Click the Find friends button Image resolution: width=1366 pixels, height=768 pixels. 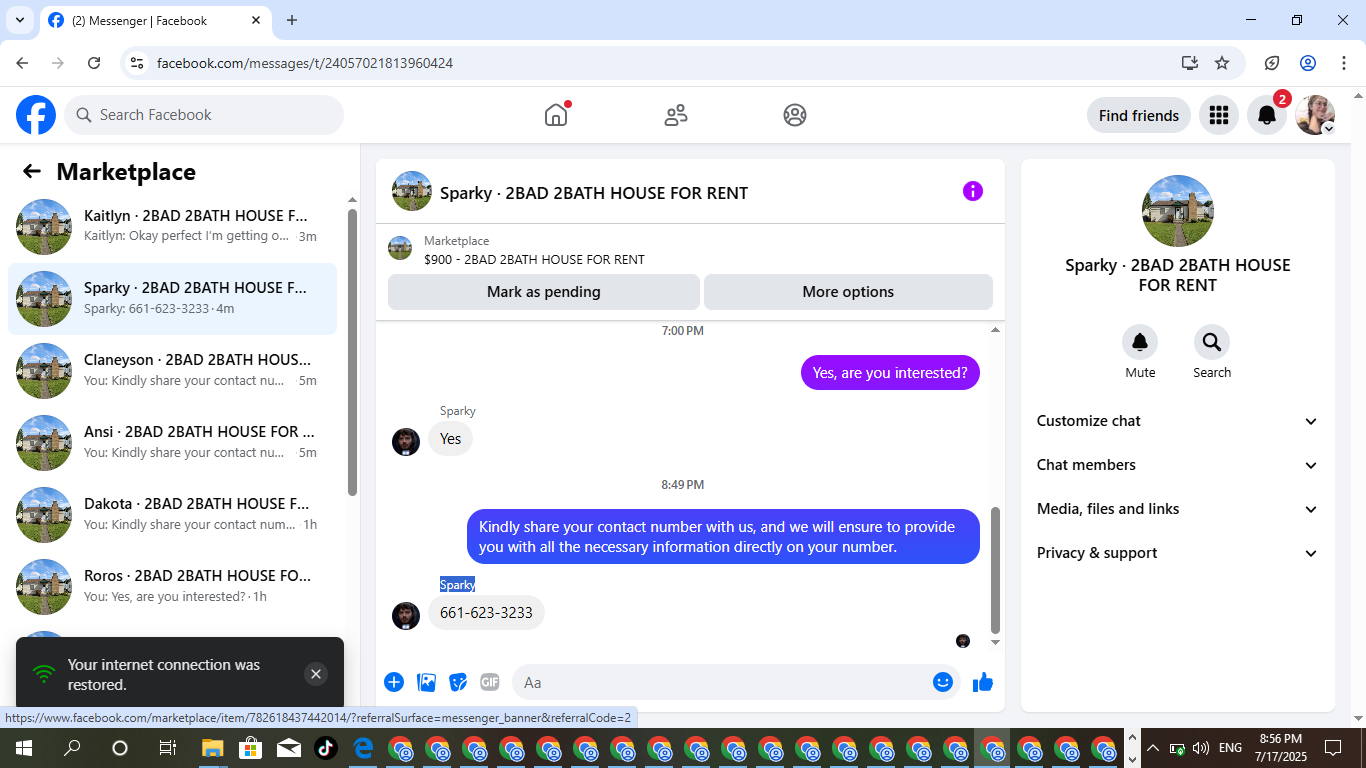(x=1139, y=115)
